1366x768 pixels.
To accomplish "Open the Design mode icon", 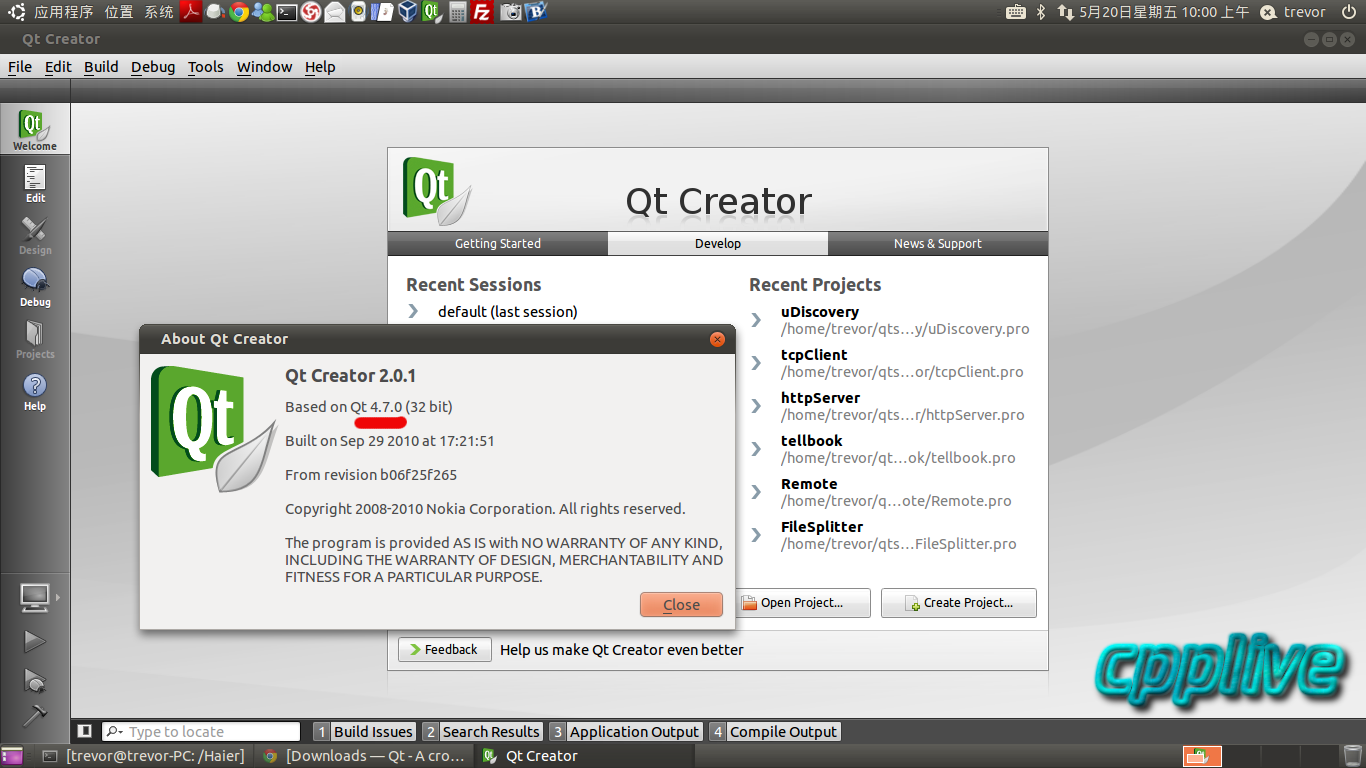I will pyautogui.click(x=35, y=235).
